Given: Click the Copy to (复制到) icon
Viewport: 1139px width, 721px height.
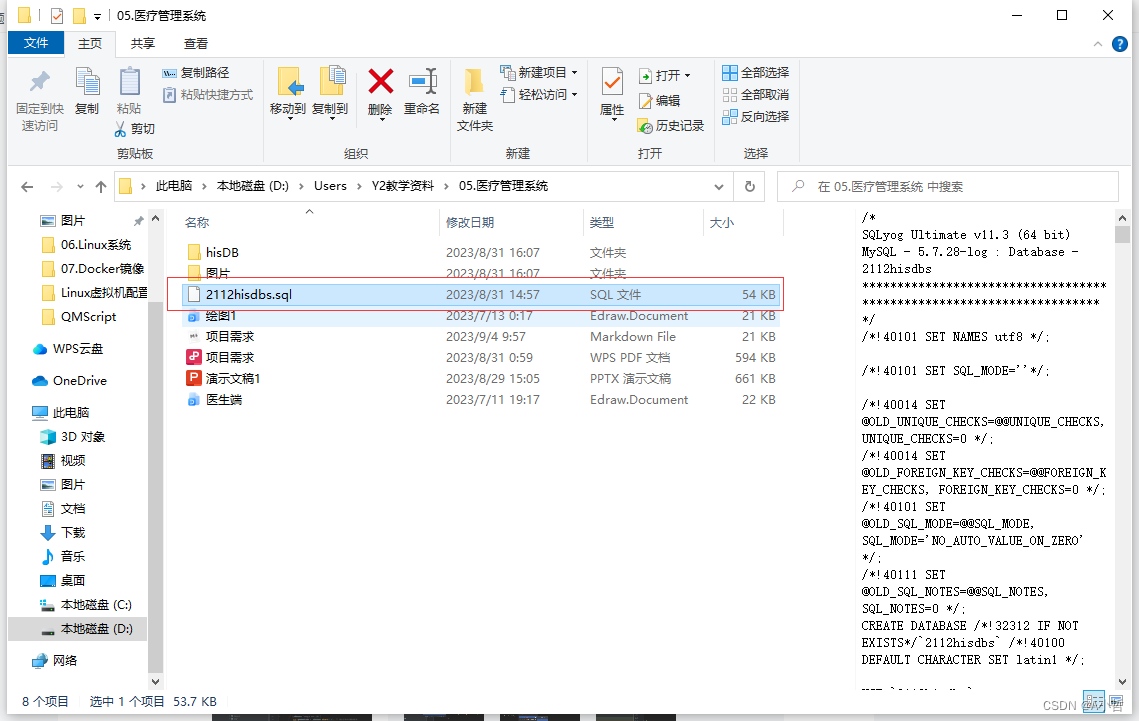Looking at the screenshot, I should (333, 82).
